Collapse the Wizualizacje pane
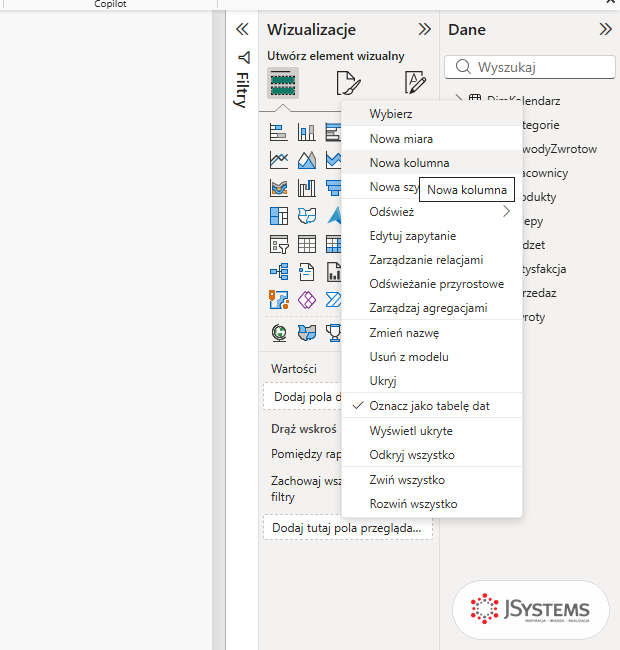The height and width of the screenshot is (650, 620). click(424, 29)
